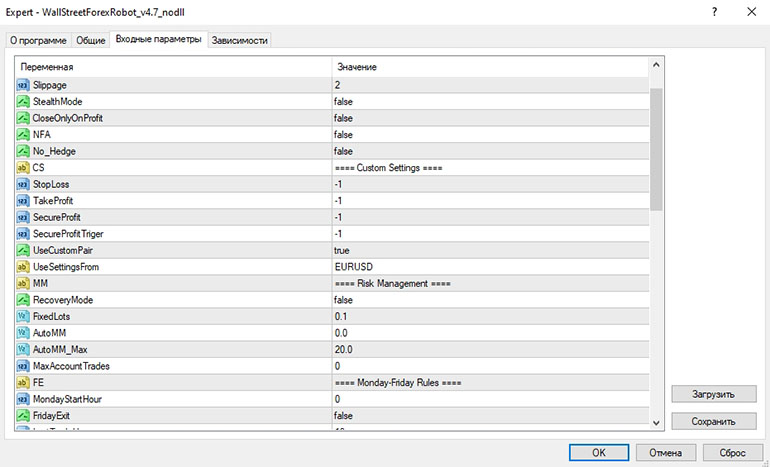
Task: Click the StopLoss value -1
Action: (x=338, y=184)
